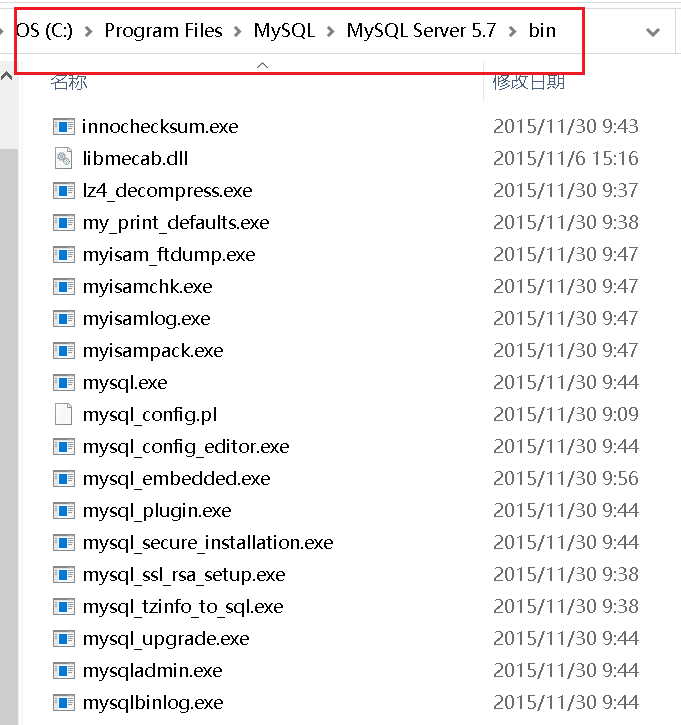Go to the MySQL folder breadcrumb
Image resolution: width=681 pixels, height=725 pixels.
click(x=284, y=31)
